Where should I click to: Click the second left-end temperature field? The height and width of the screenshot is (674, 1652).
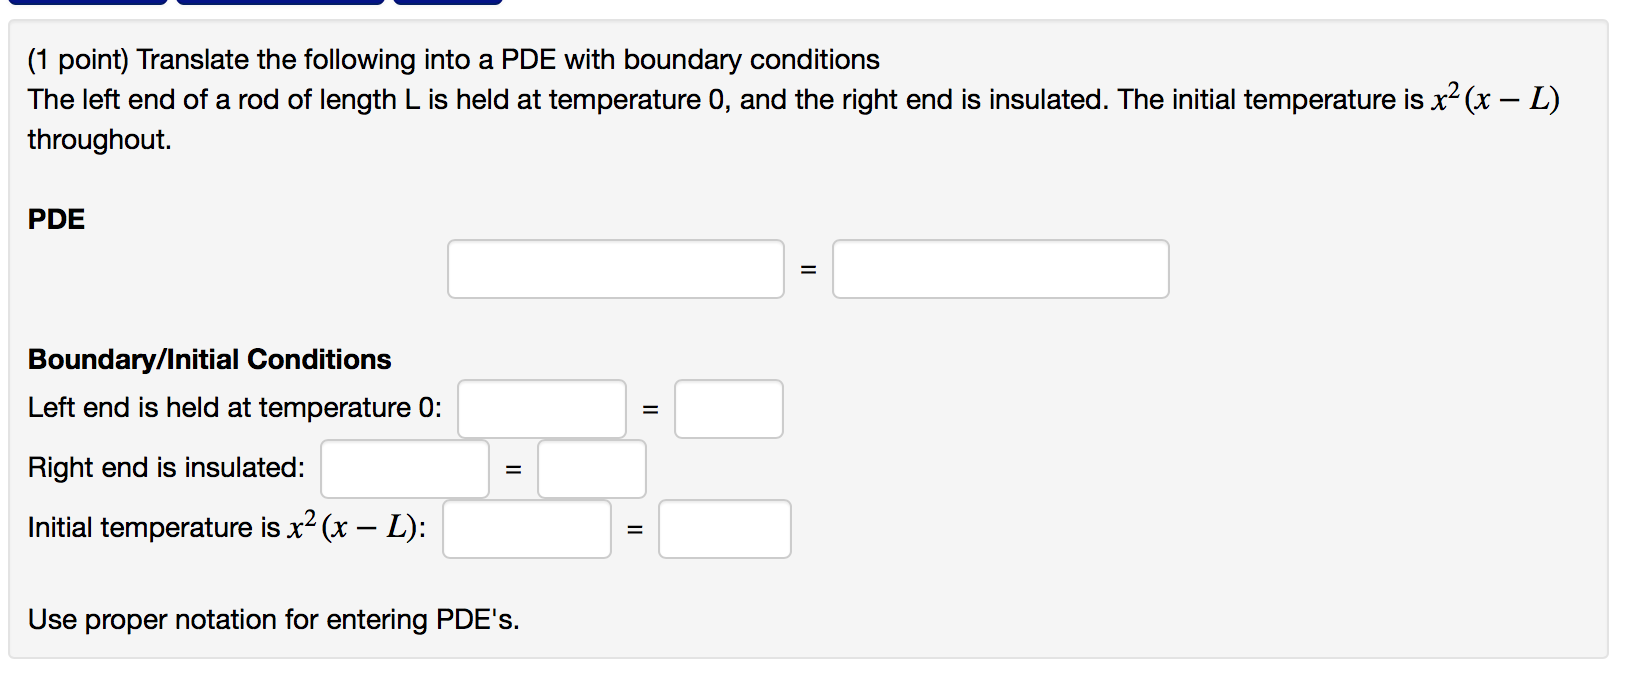[x=728, y=409]
